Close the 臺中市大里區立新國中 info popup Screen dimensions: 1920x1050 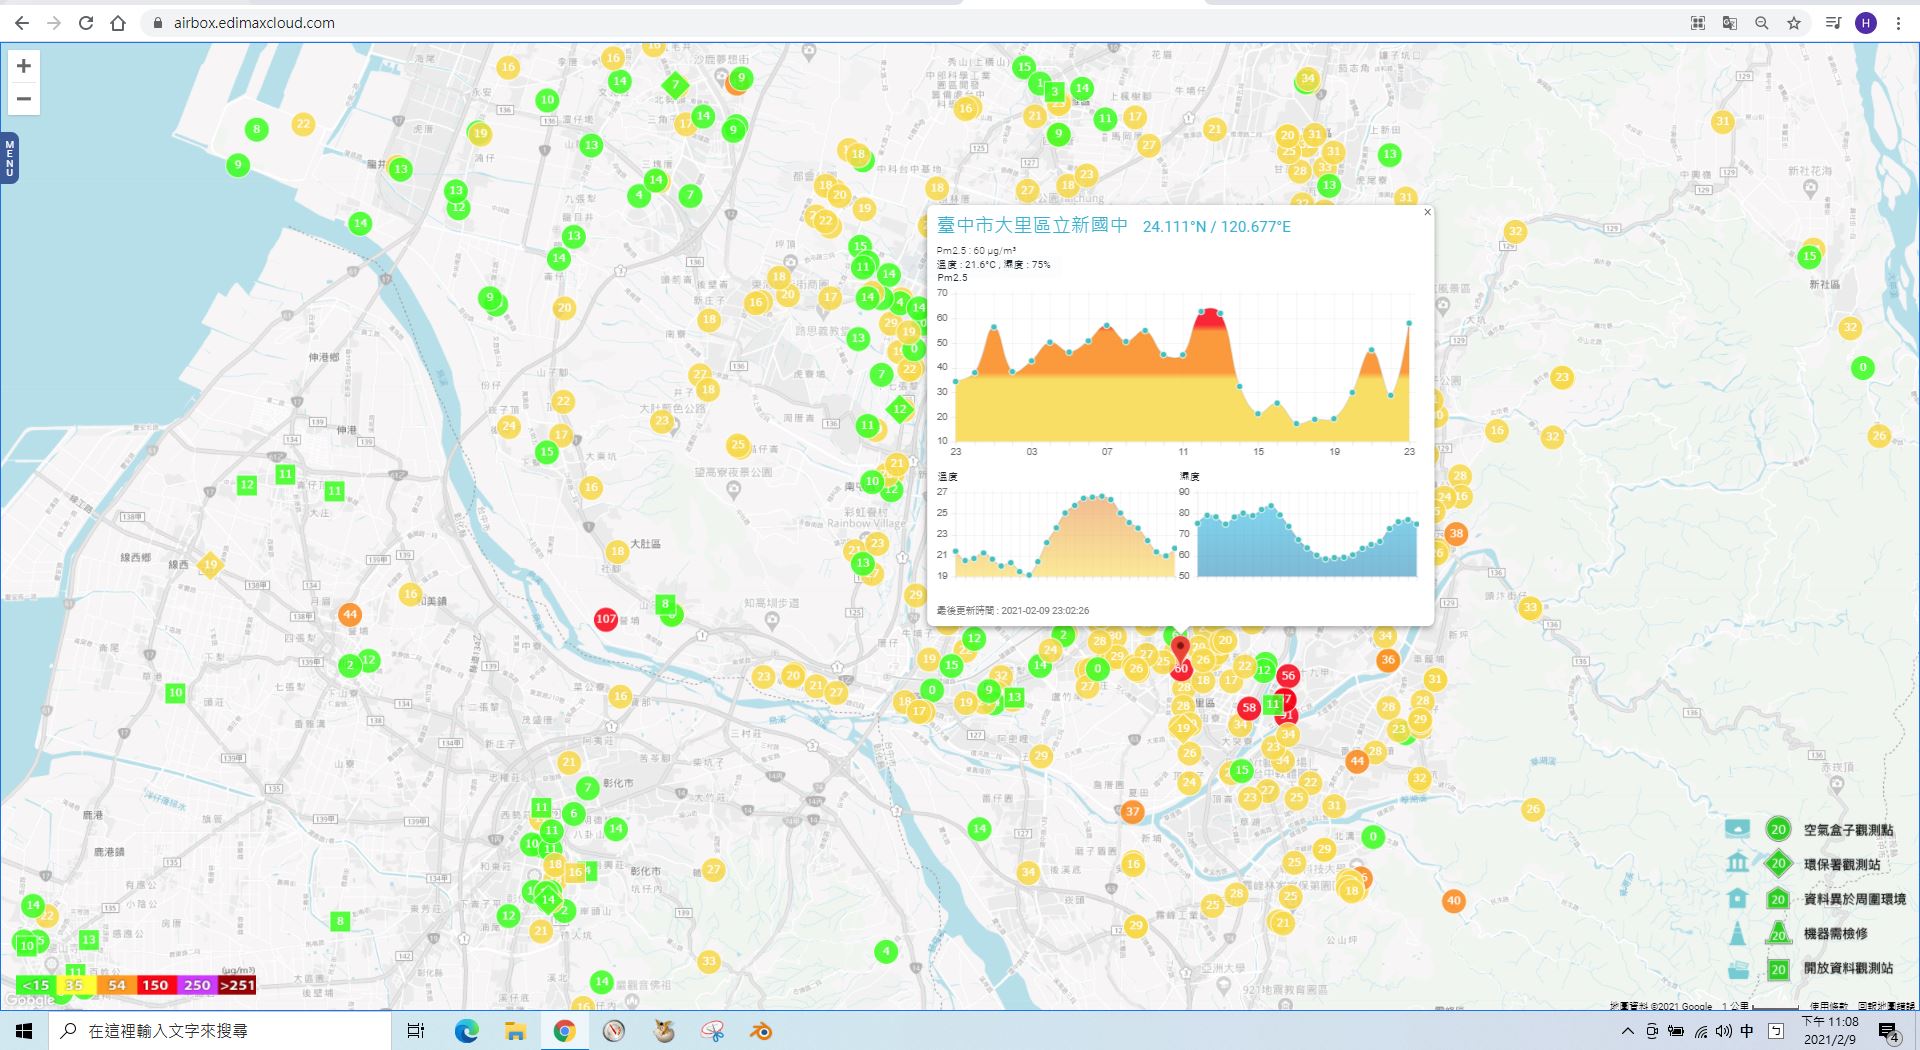1427,212
